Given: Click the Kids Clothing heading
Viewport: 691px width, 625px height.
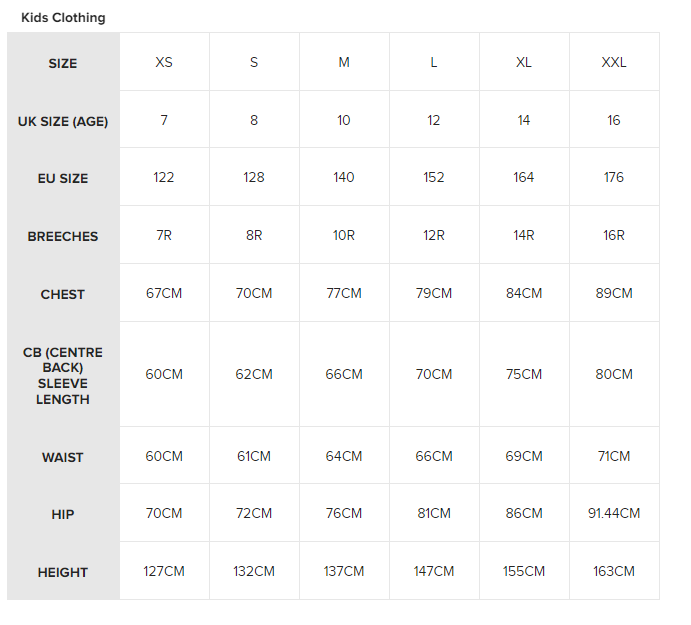Looking at the screenshot, I should 63,18.
